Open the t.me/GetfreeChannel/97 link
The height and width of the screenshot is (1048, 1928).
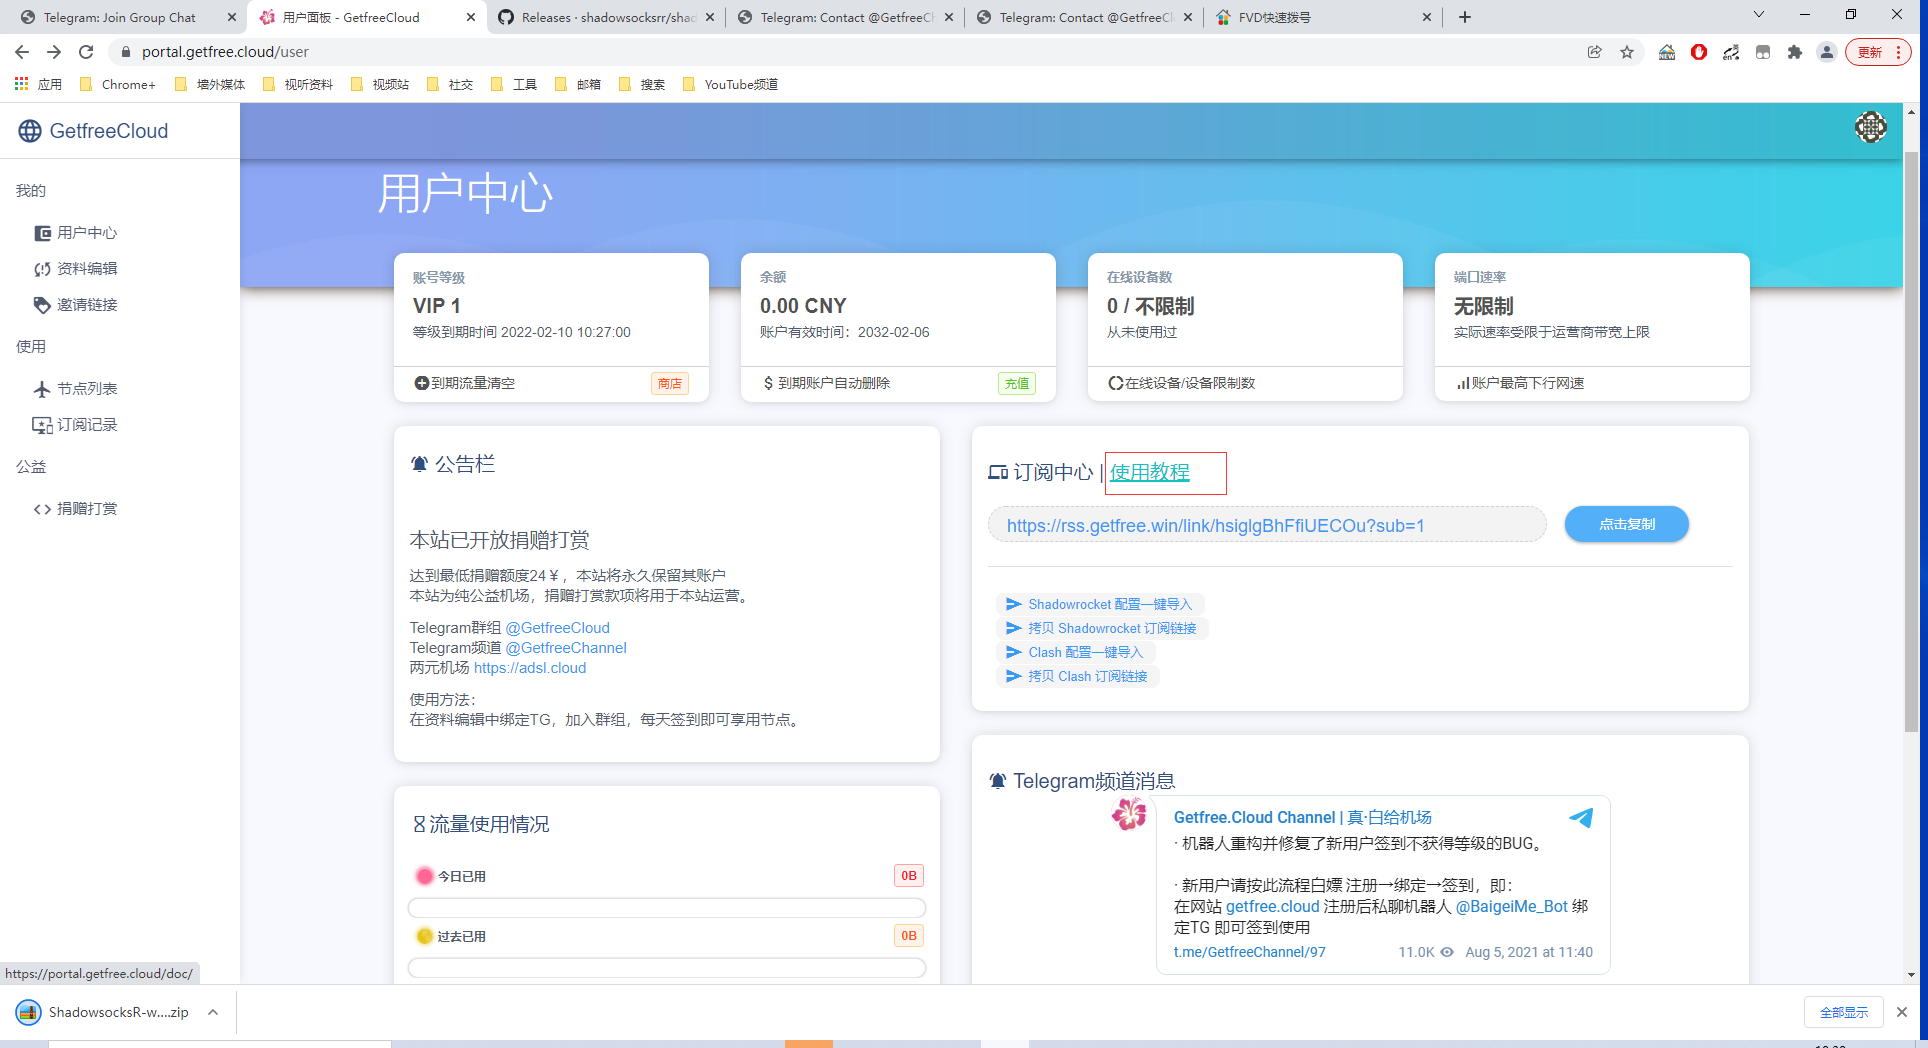tap(1249, 952)
